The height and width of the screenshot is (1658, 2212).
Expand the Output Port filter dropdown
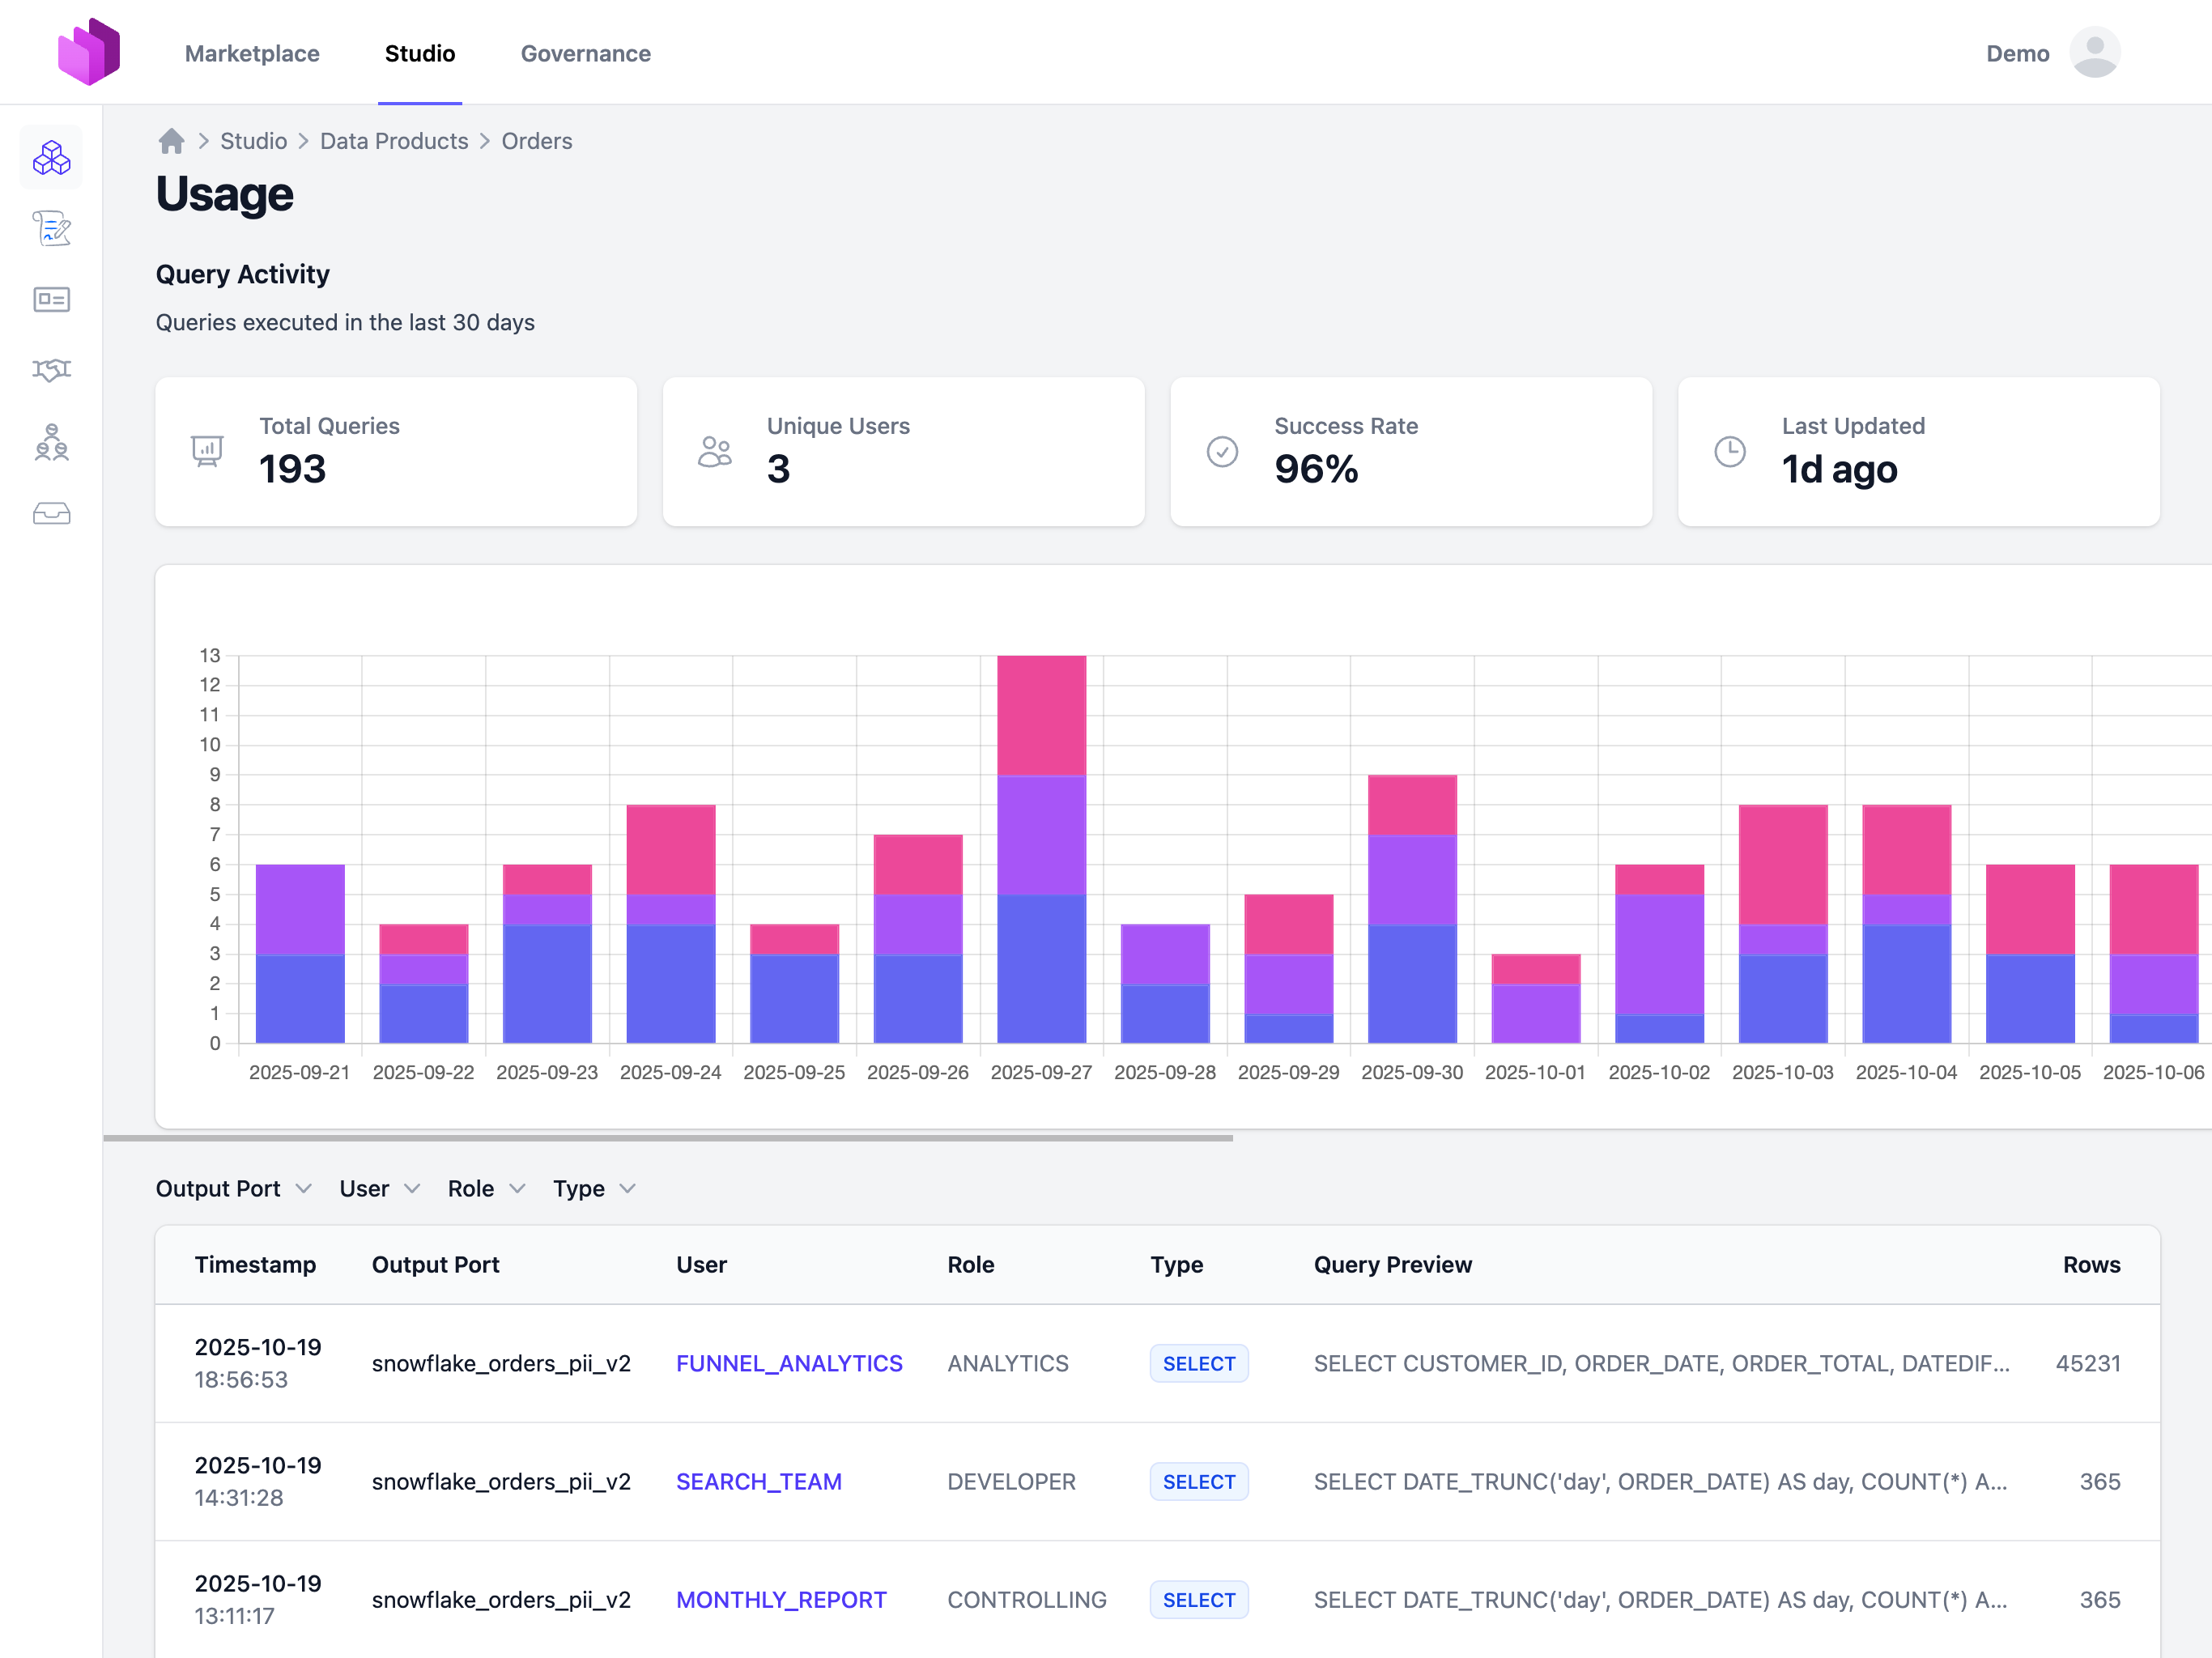tap(234, 1188)
